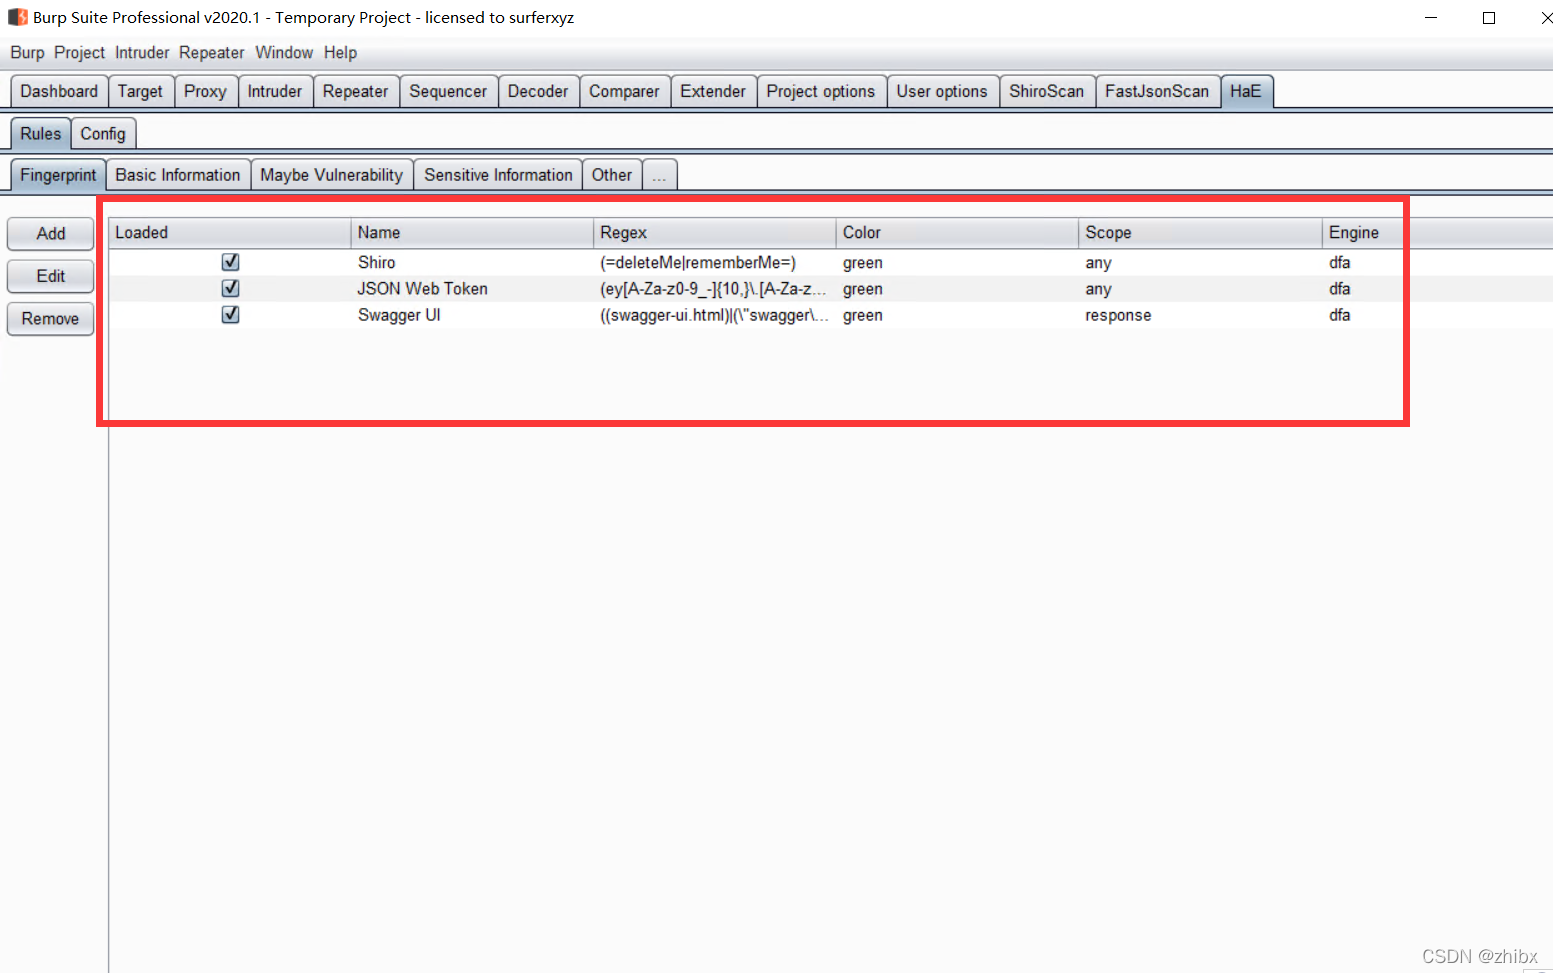Switch to the Dashboard tab
This screenshot has height=973, width=1553.
pos(59,91)
